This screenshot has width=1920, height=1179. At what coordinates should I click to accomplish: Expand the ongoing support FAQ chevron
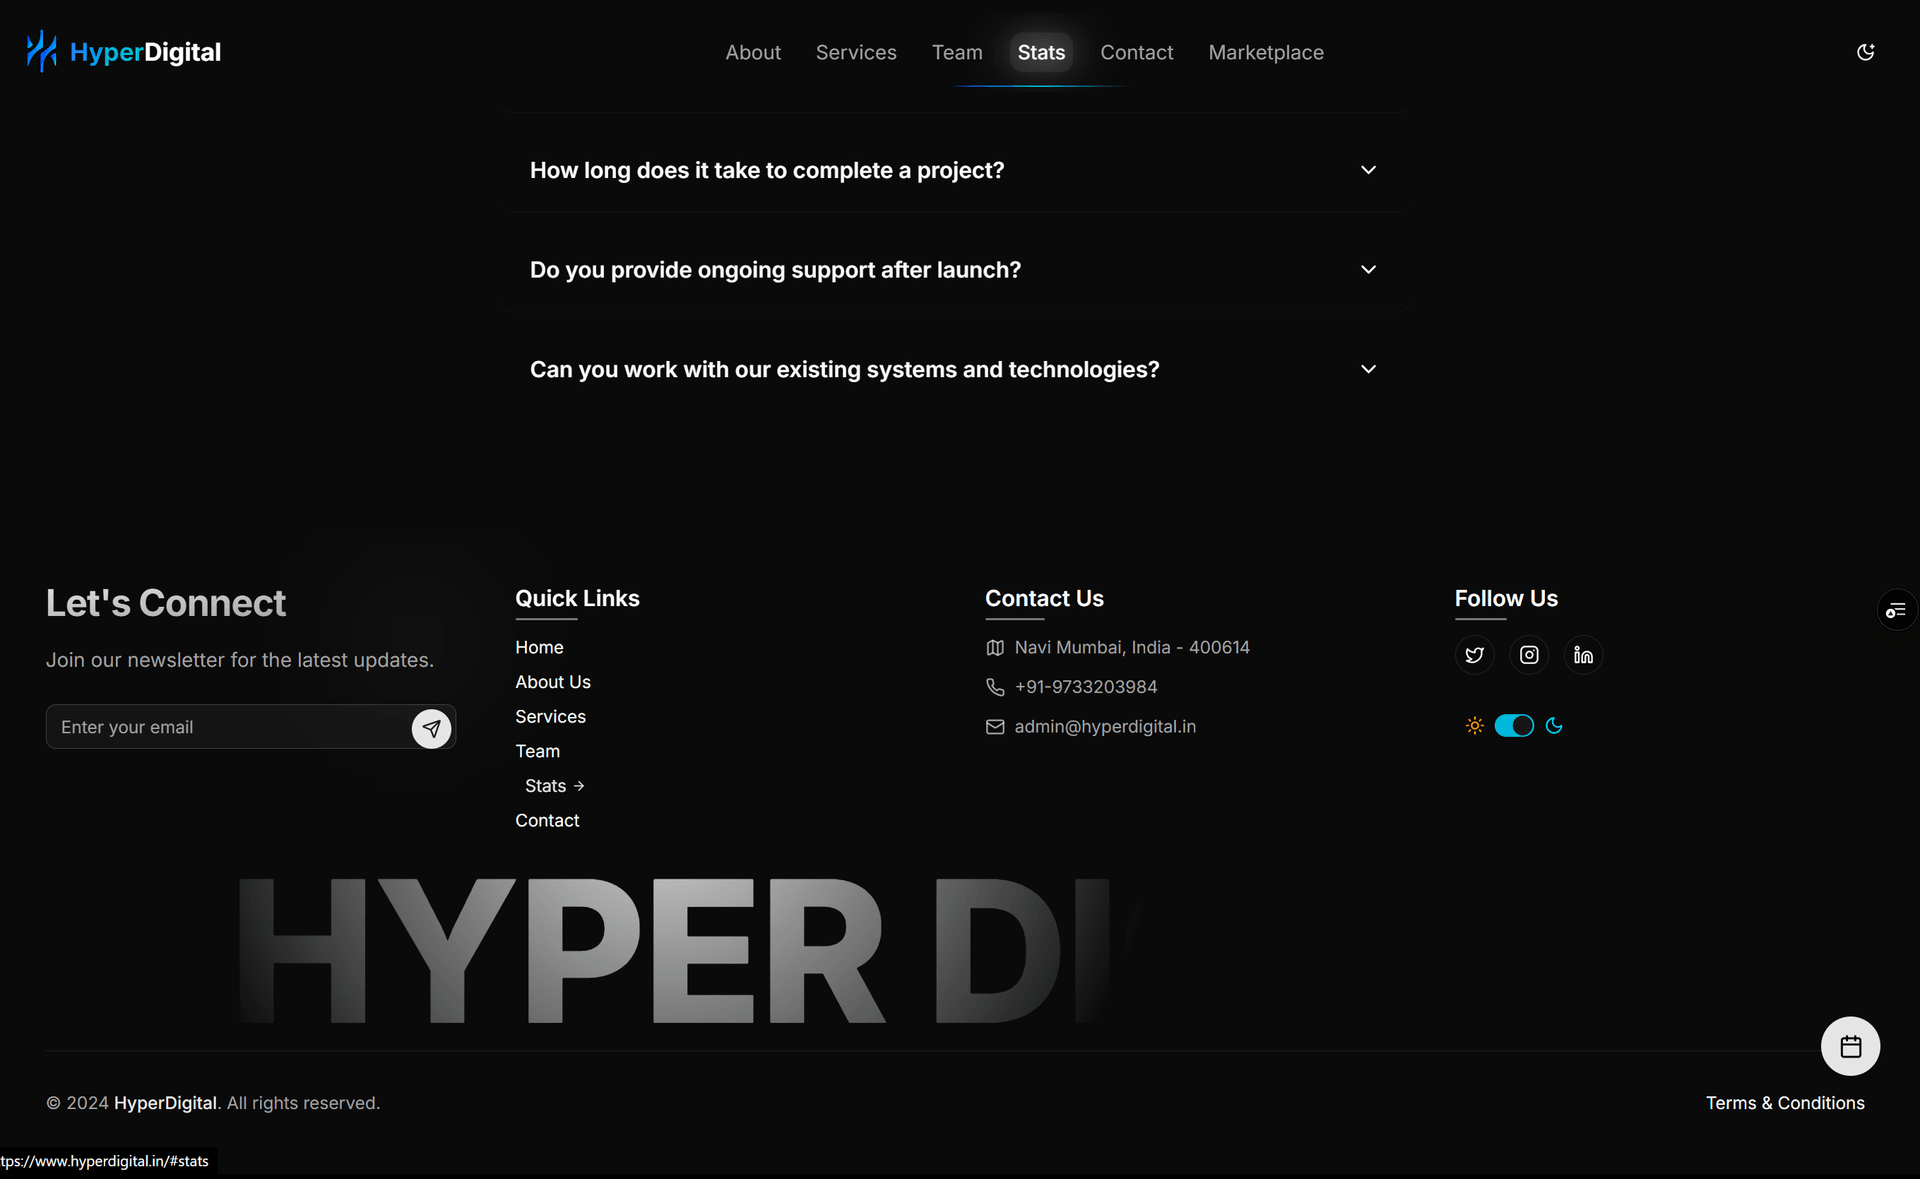click(x=1368, y=270)
